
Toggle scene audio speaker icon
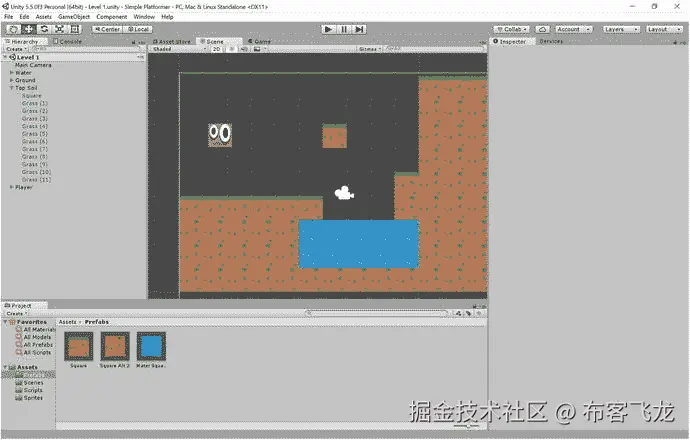245,49
